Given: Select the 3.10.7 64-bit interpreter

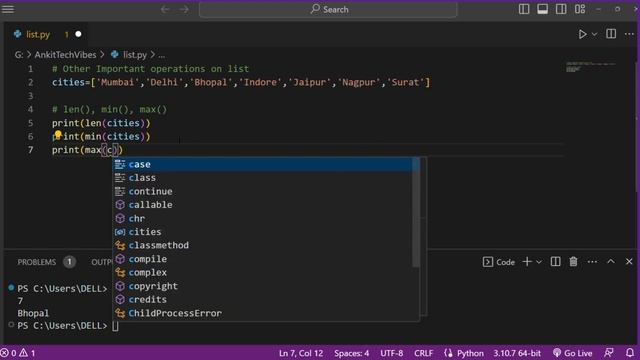Looking at the screenshot, I should click(517, 353).
